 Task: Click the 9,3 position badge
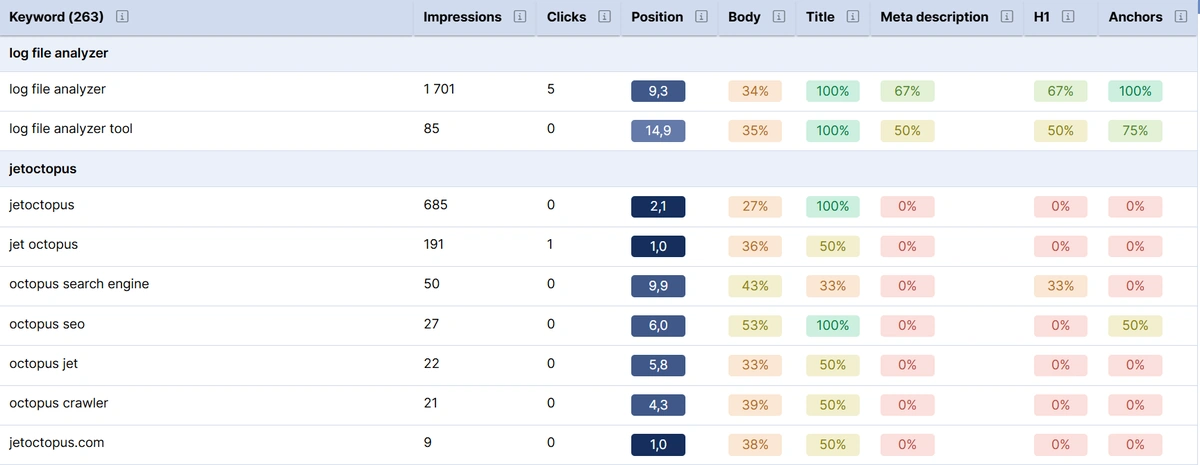[x=658, y=91]
